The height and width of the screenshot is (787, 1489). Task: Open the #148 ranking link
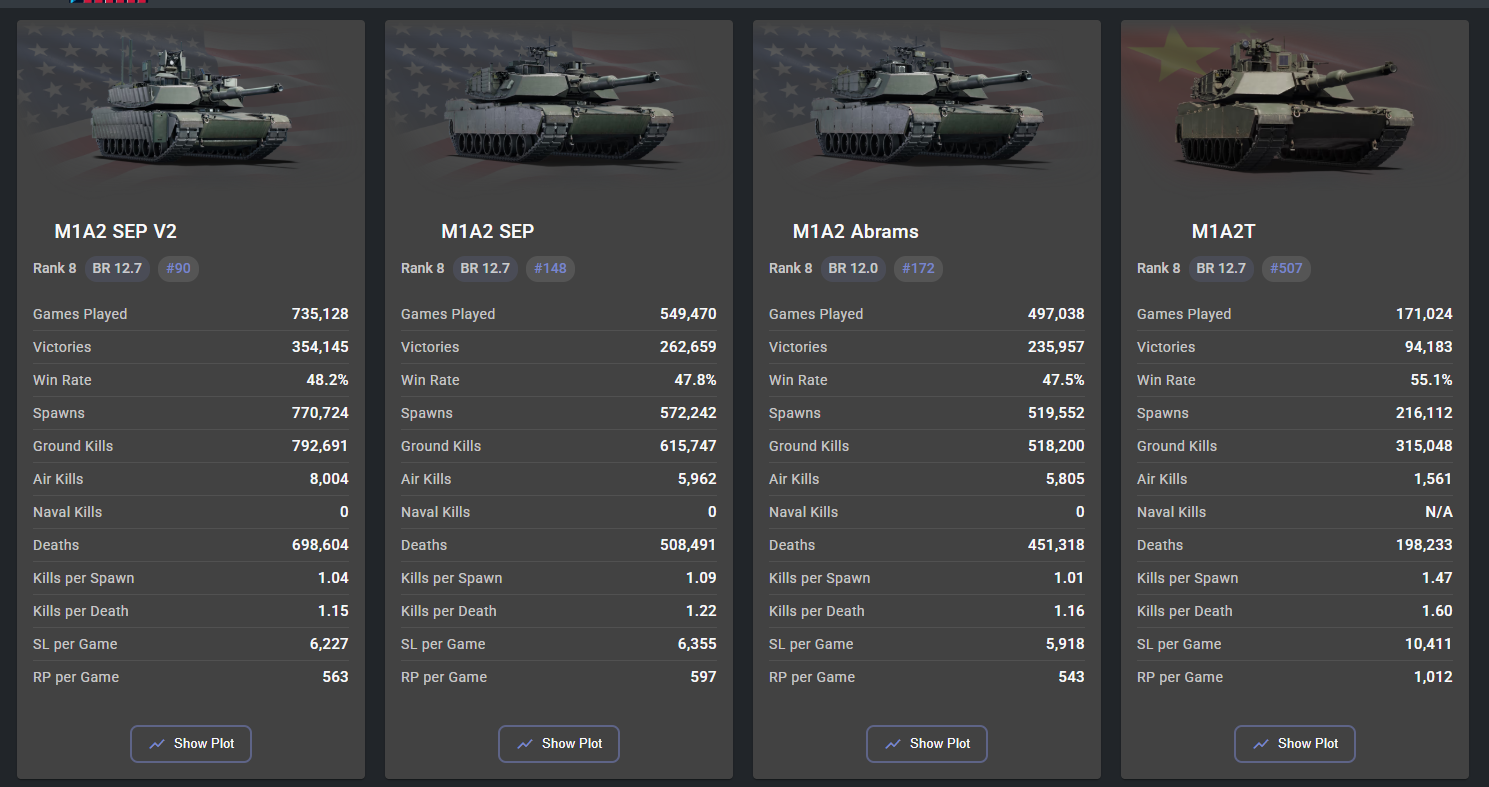click(x=550, y=268)
